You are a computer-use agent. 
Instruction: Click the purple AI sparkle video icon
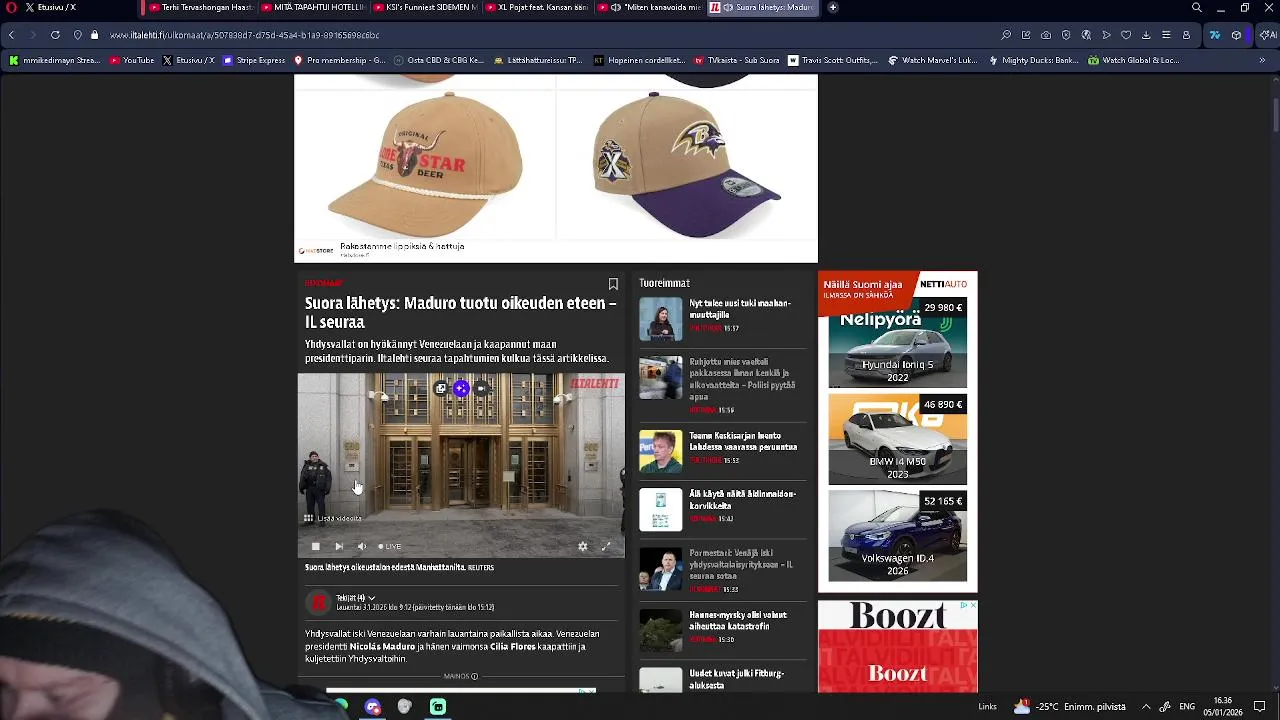coord(461,388)
